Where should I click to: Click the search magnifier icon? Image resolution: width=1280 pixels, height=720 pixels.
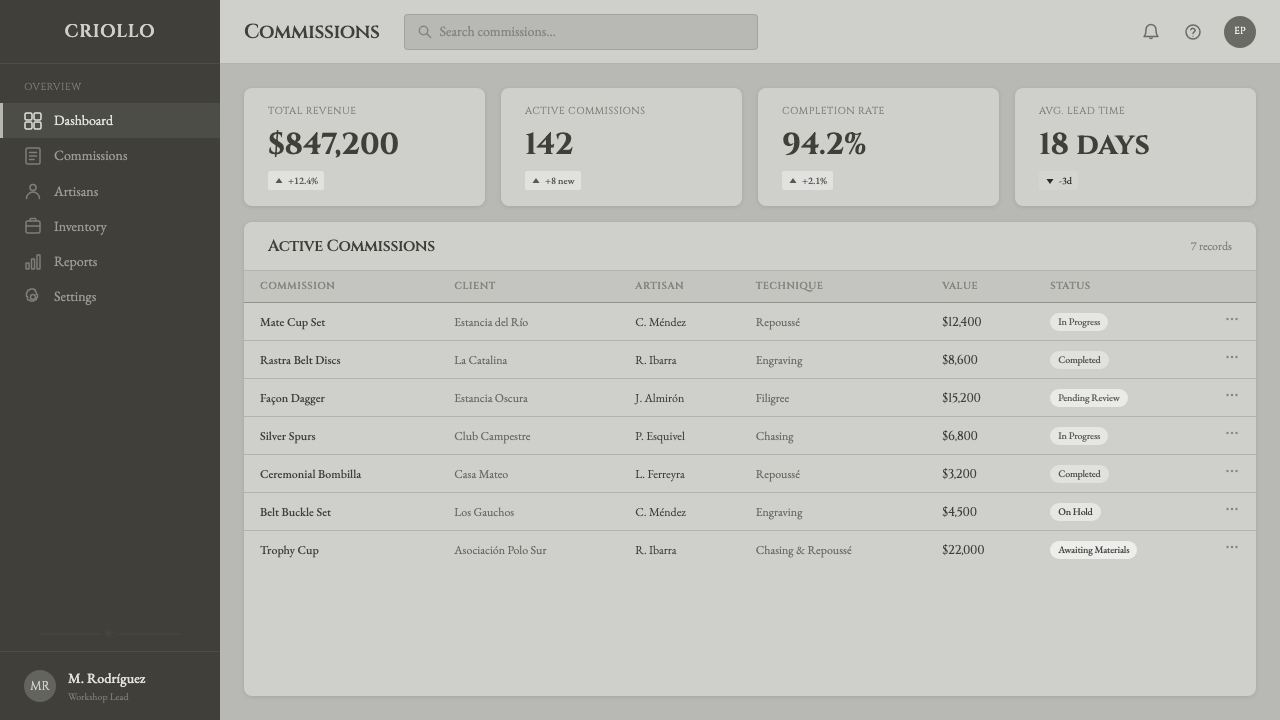(x=425, y=32)
